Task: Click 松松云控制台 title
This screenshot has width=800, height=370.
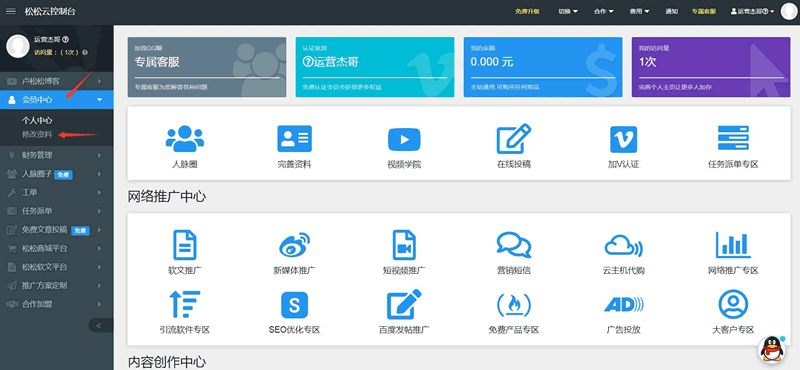Action: (50, 11)
